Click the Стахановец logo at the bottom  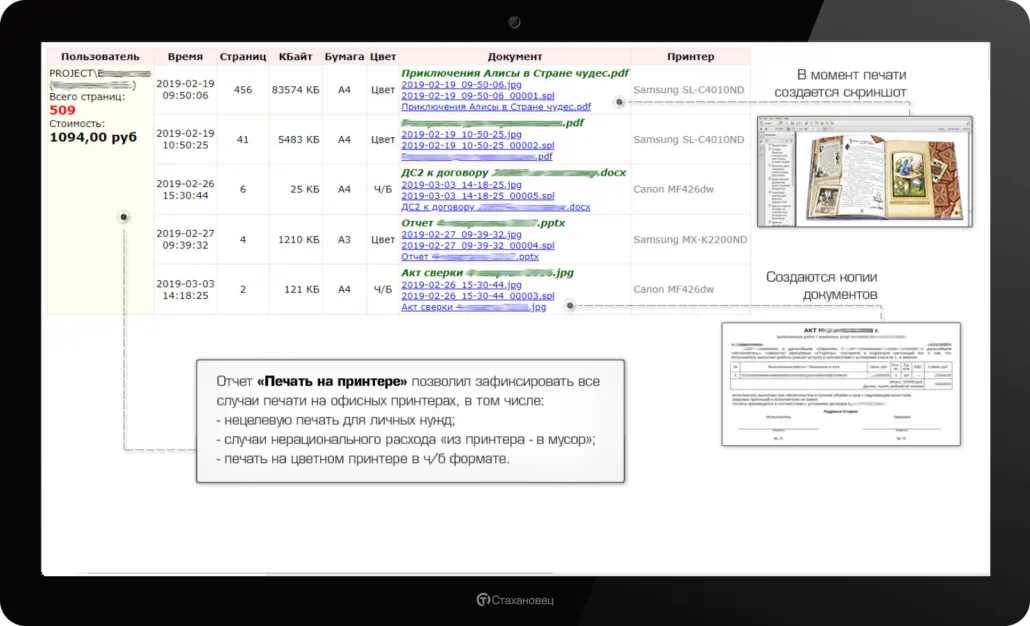coord(515,598)
